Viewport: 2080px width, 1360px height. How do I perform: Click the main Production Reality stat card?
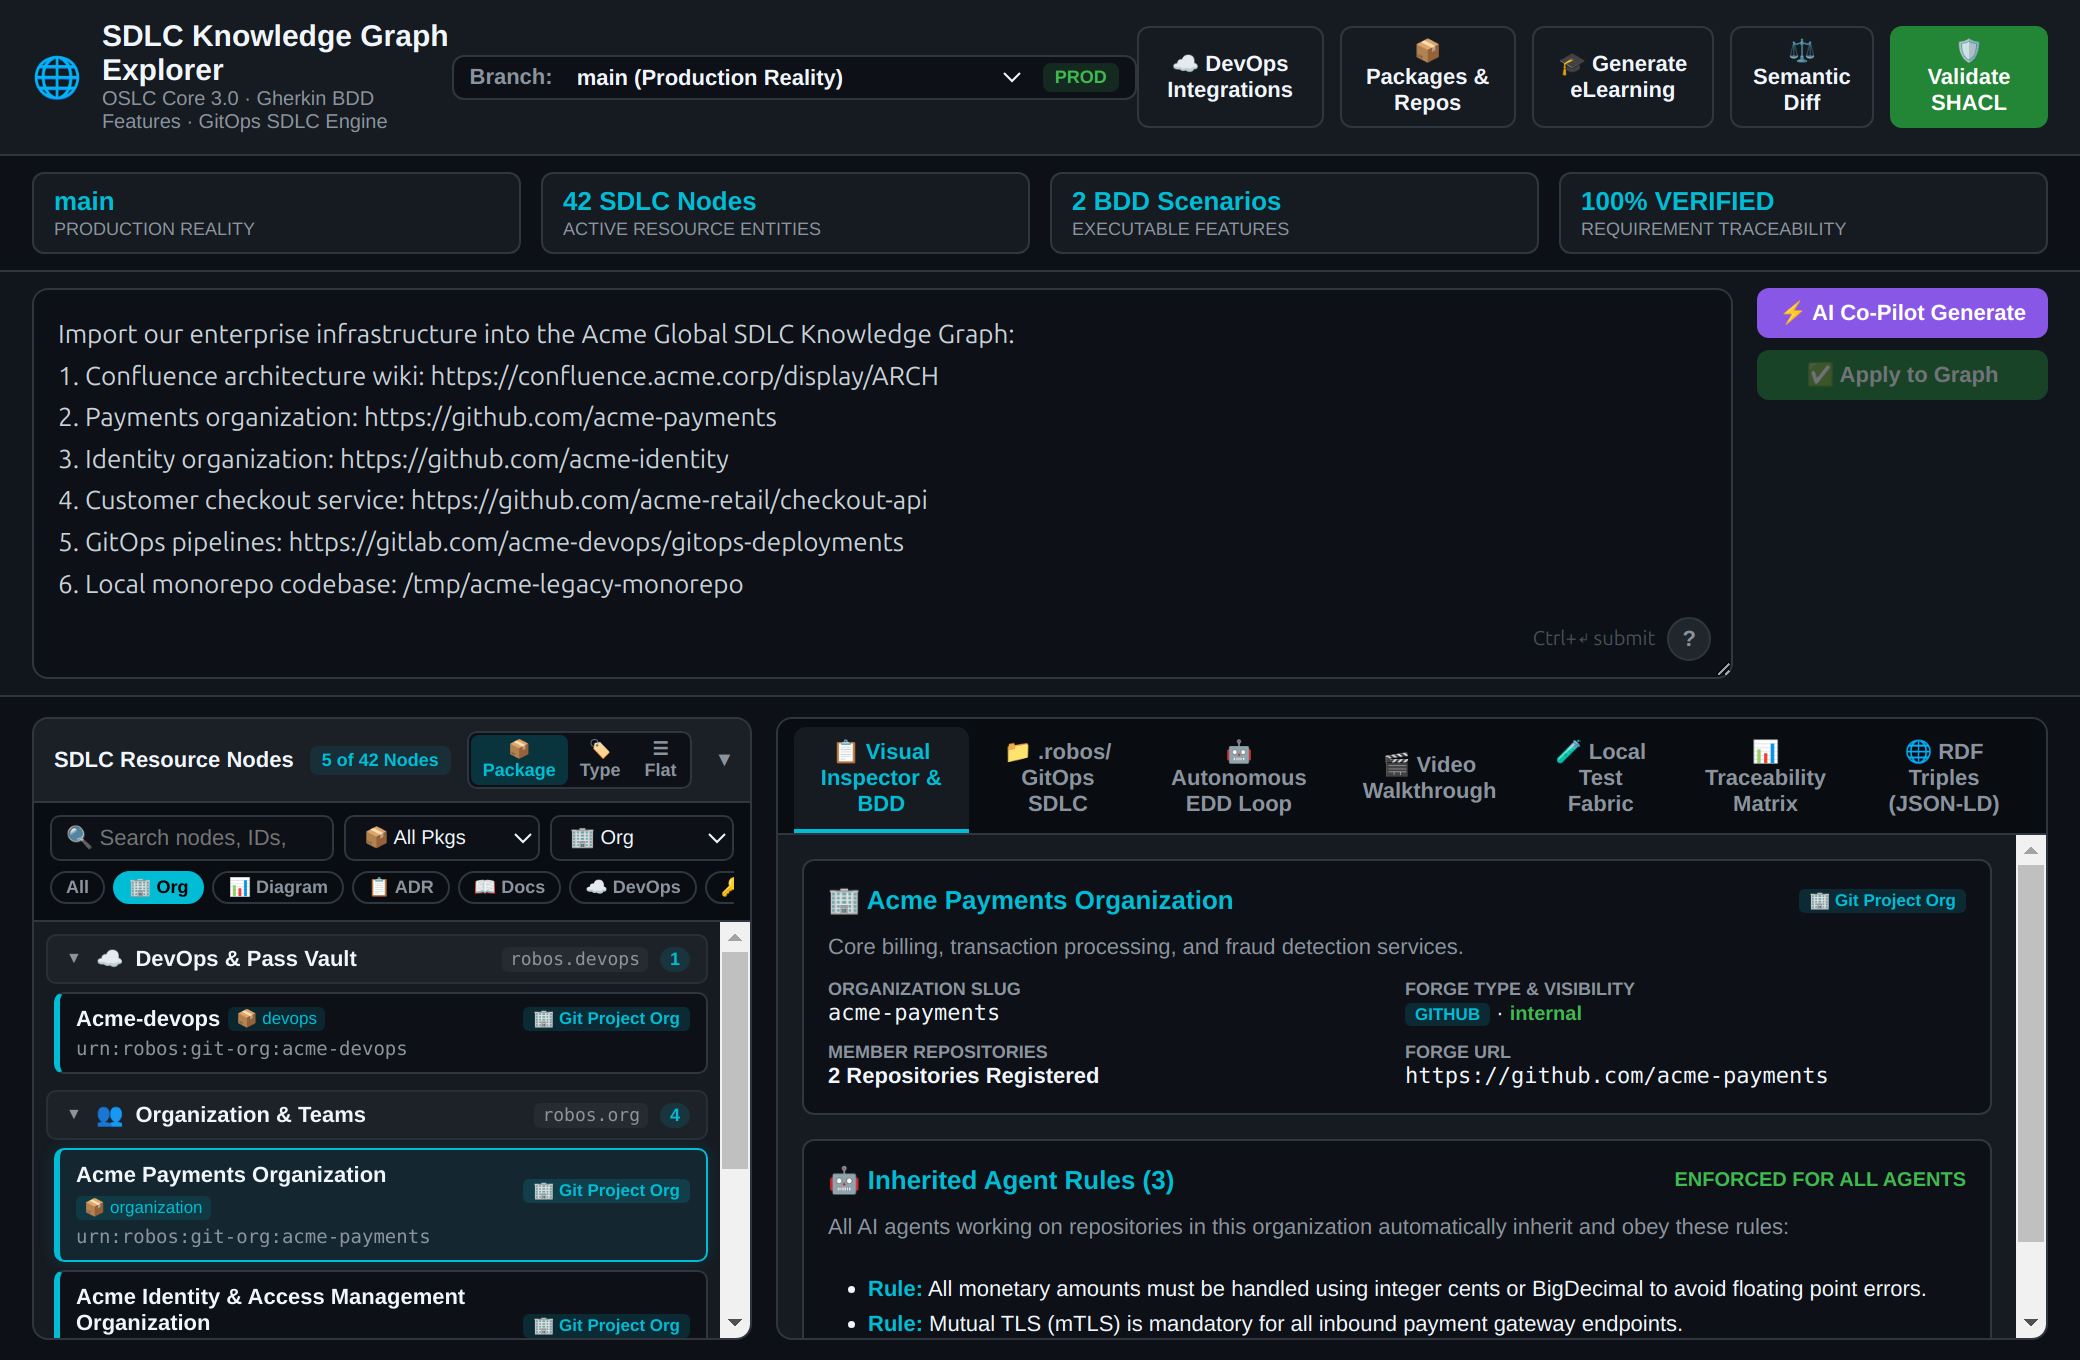(276, 213)
